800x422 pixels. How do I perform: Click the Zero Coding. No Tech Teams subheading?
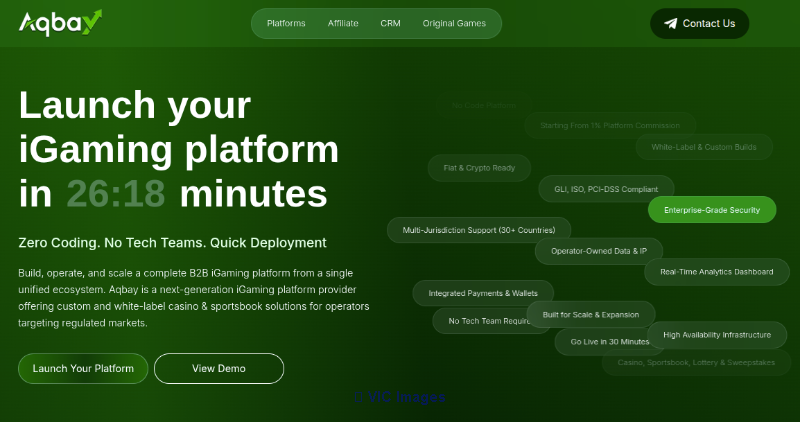[x=172, y=242]
